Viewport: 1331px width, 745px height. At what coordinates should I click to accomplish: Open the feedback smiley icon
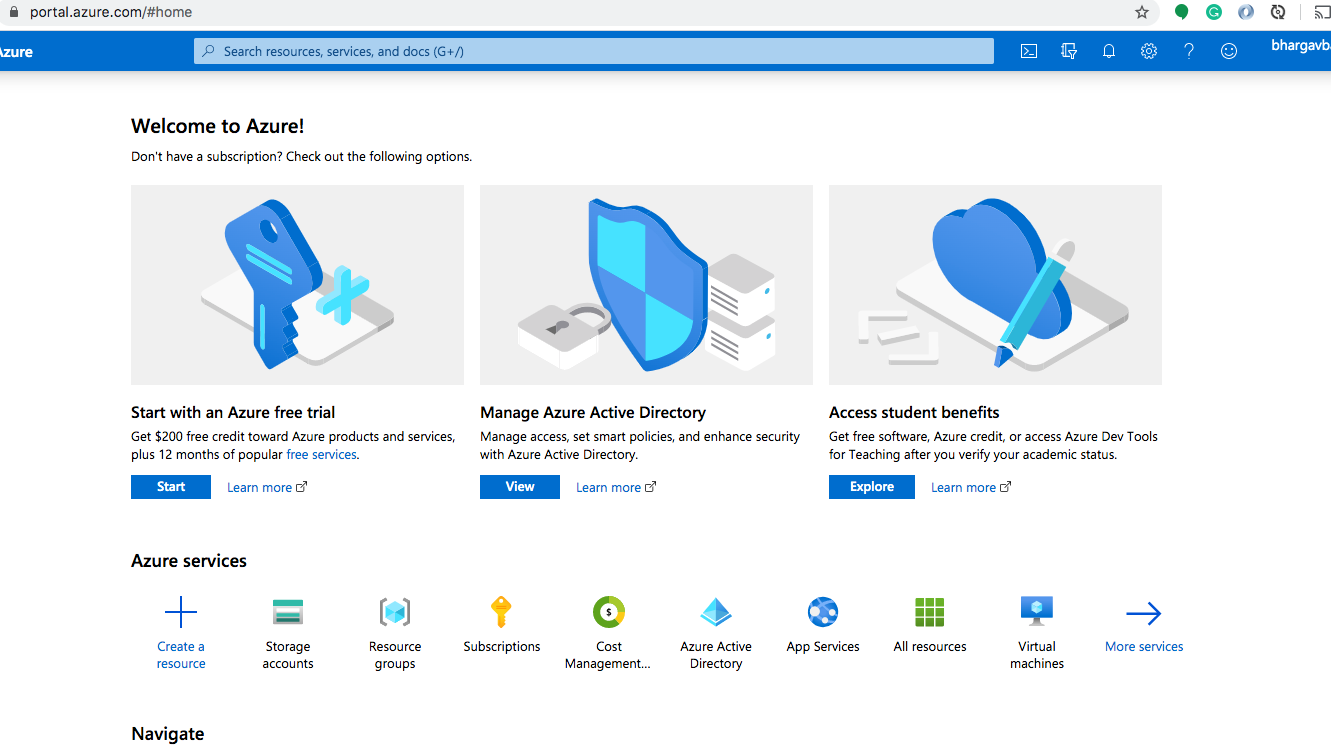[x=1229, y=51]
